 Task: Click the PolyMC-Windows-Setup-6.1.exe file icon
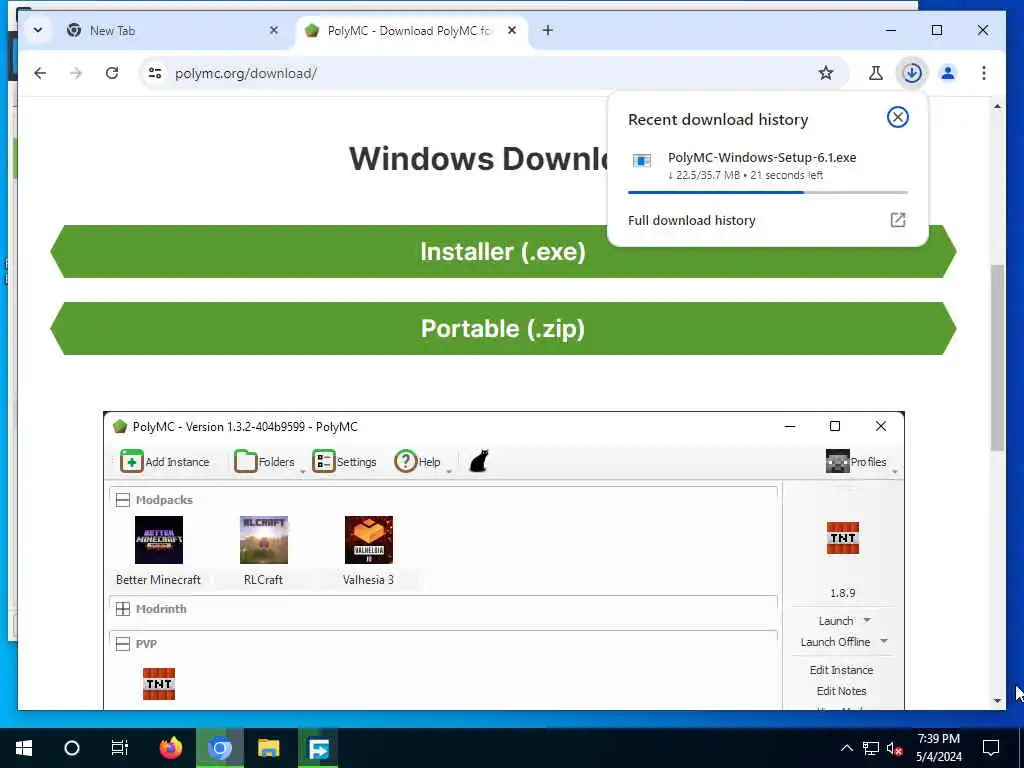pyautogui.click(x=642, y=161)
